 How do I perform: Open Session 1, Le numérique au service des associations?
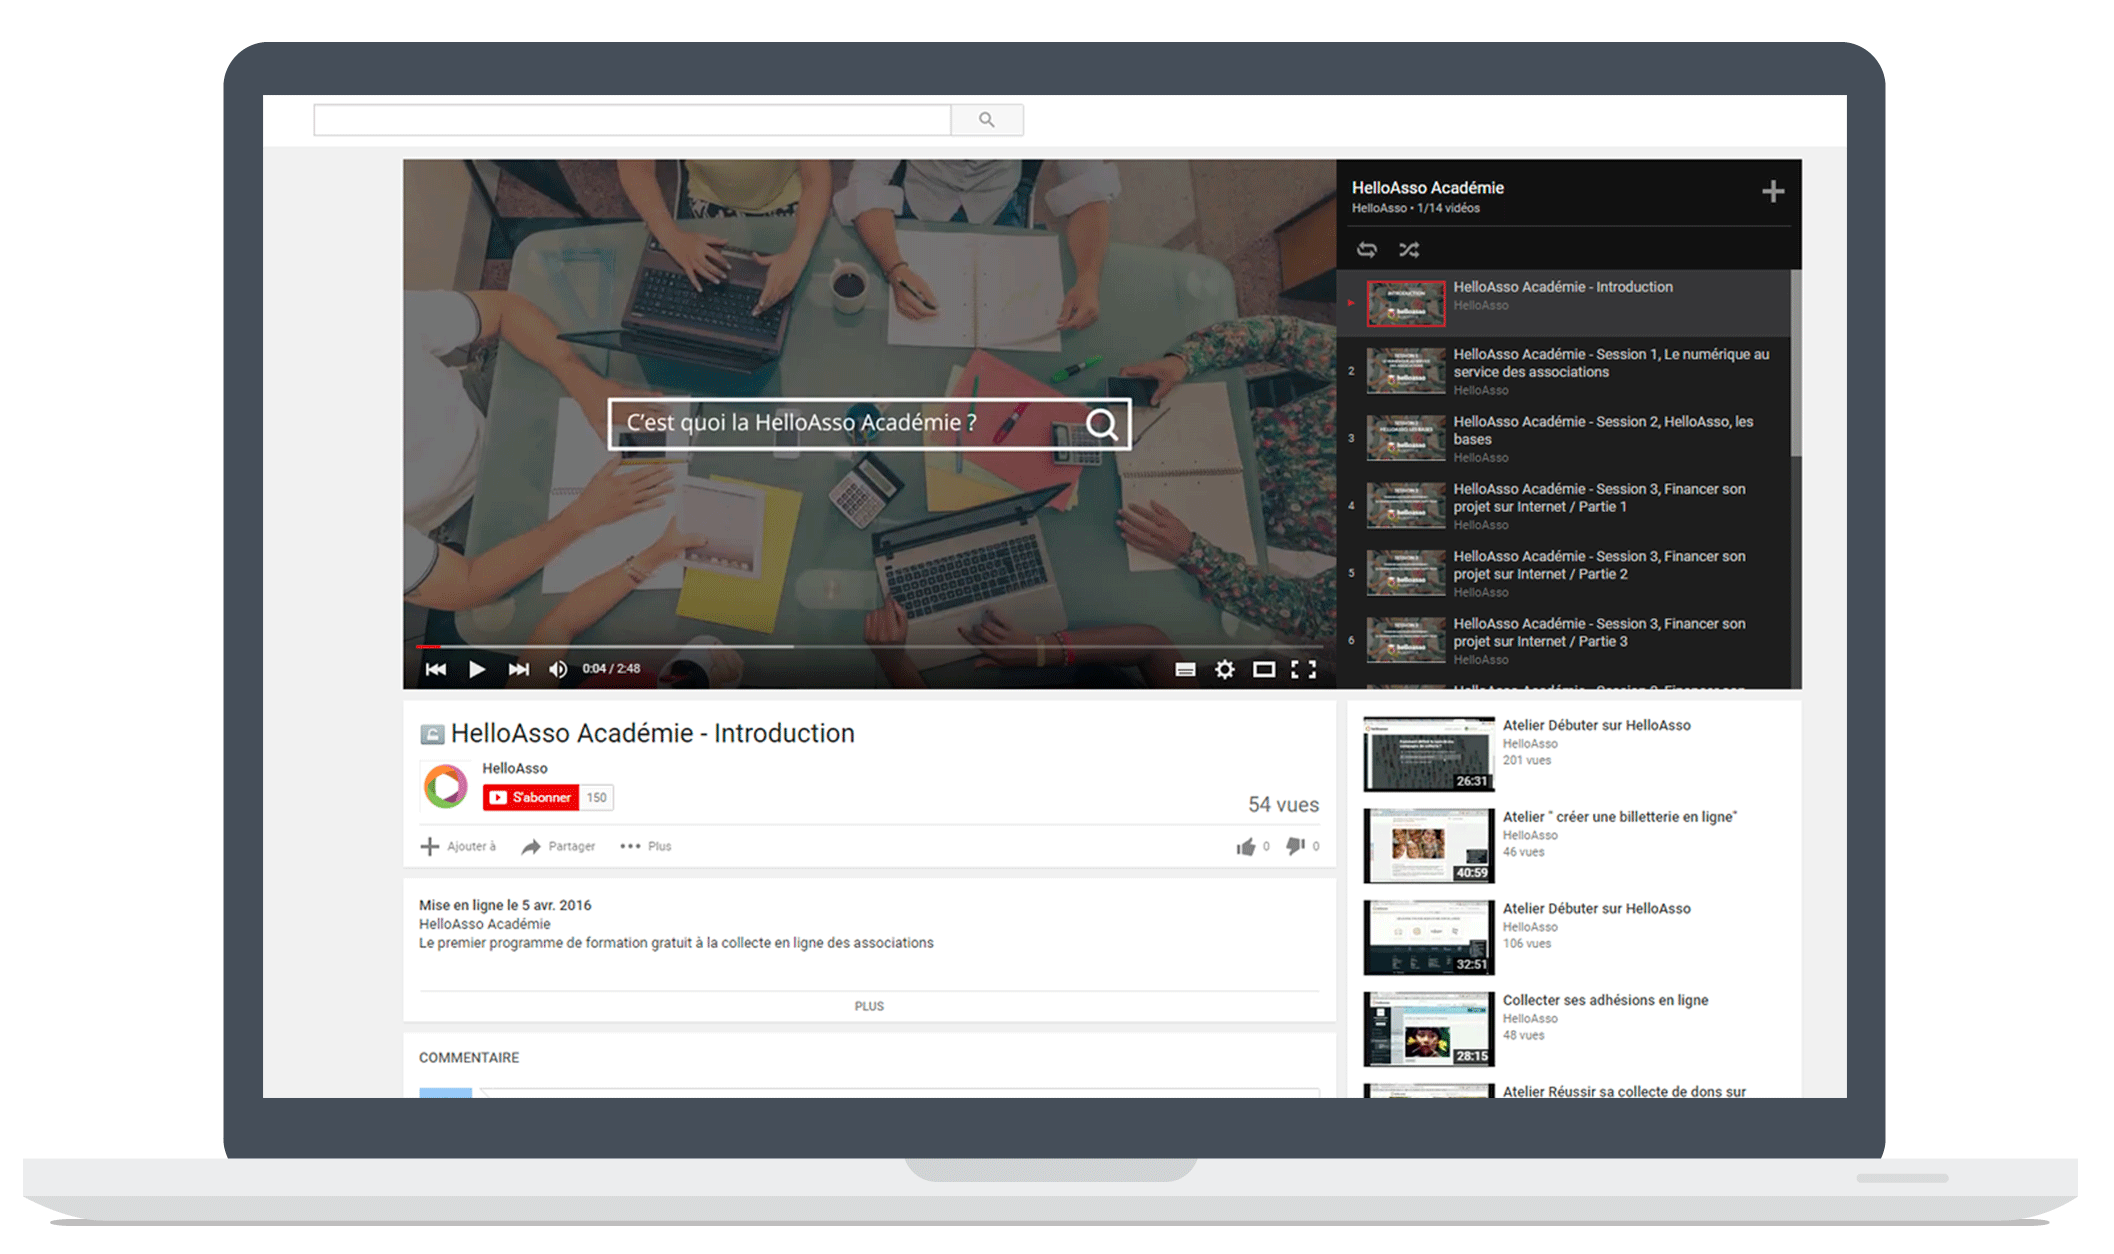[x=1563, y=371]
